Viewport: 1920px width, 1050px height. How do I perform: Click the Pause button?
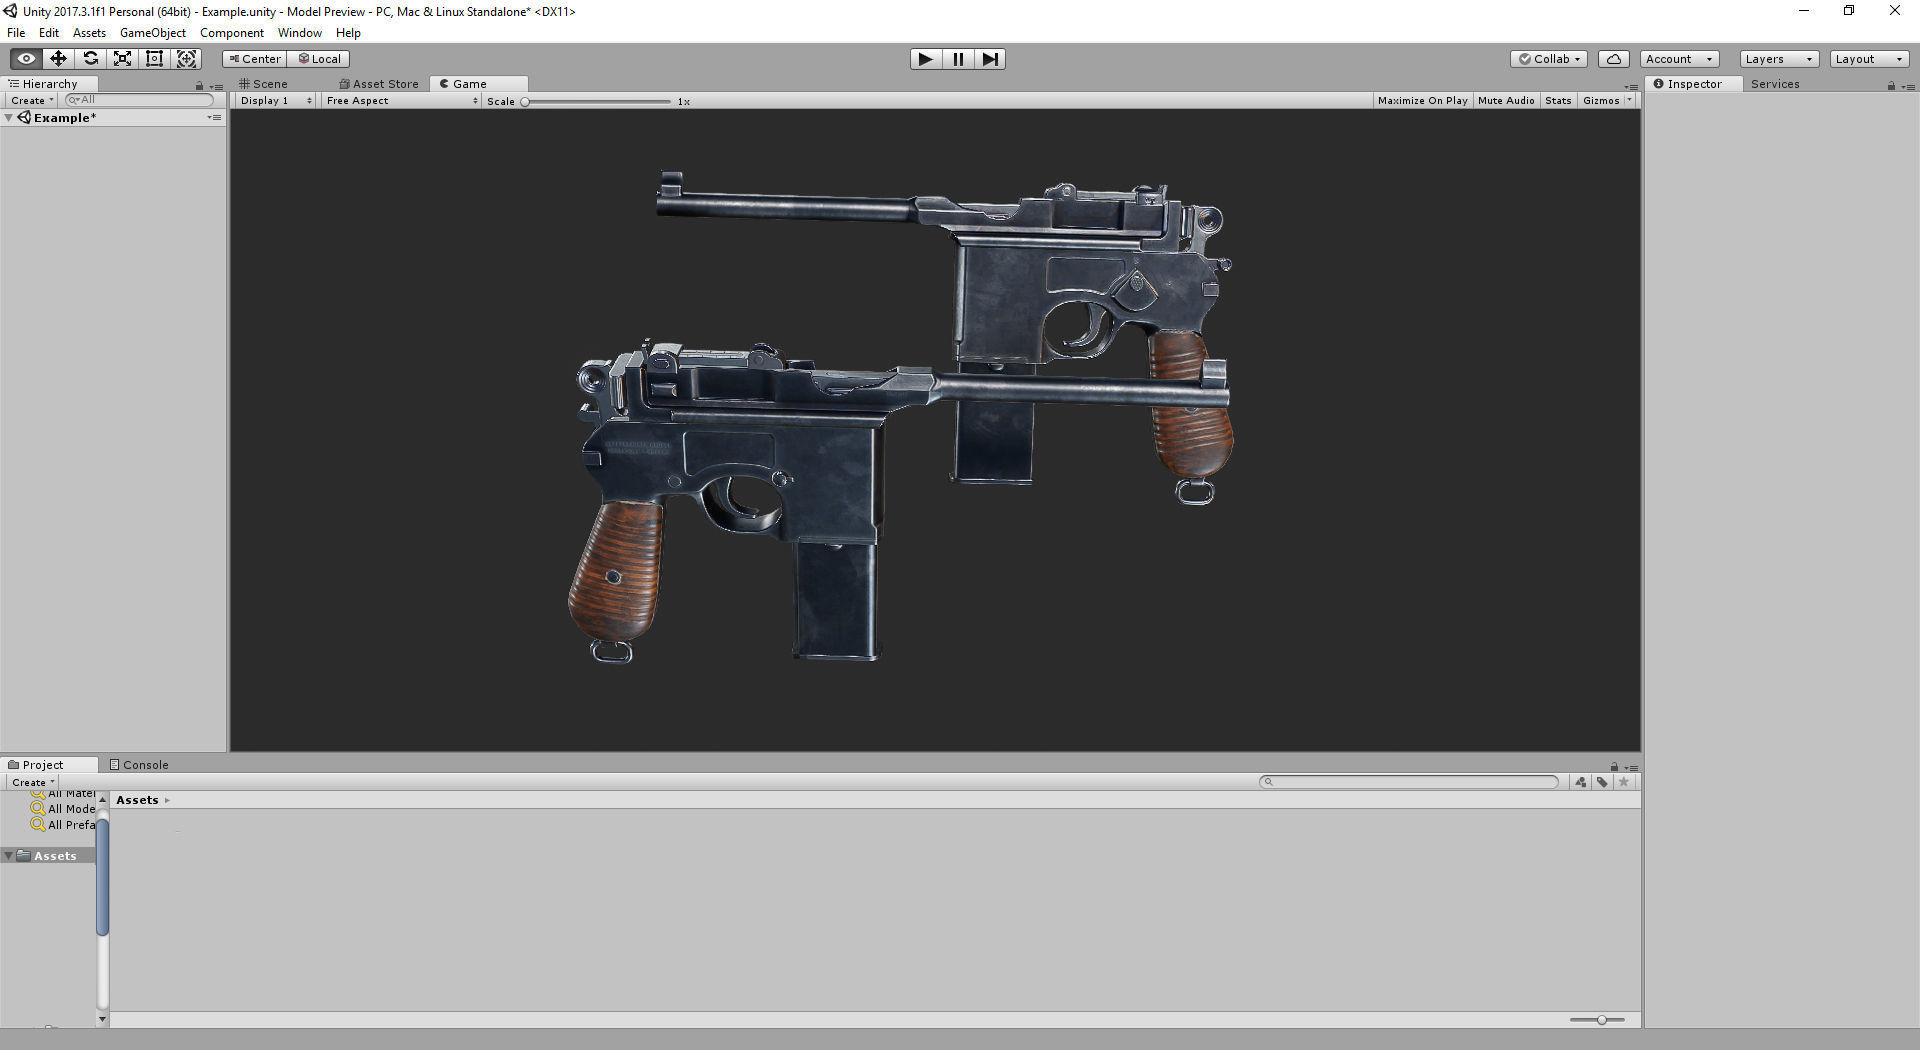point(958,59)
